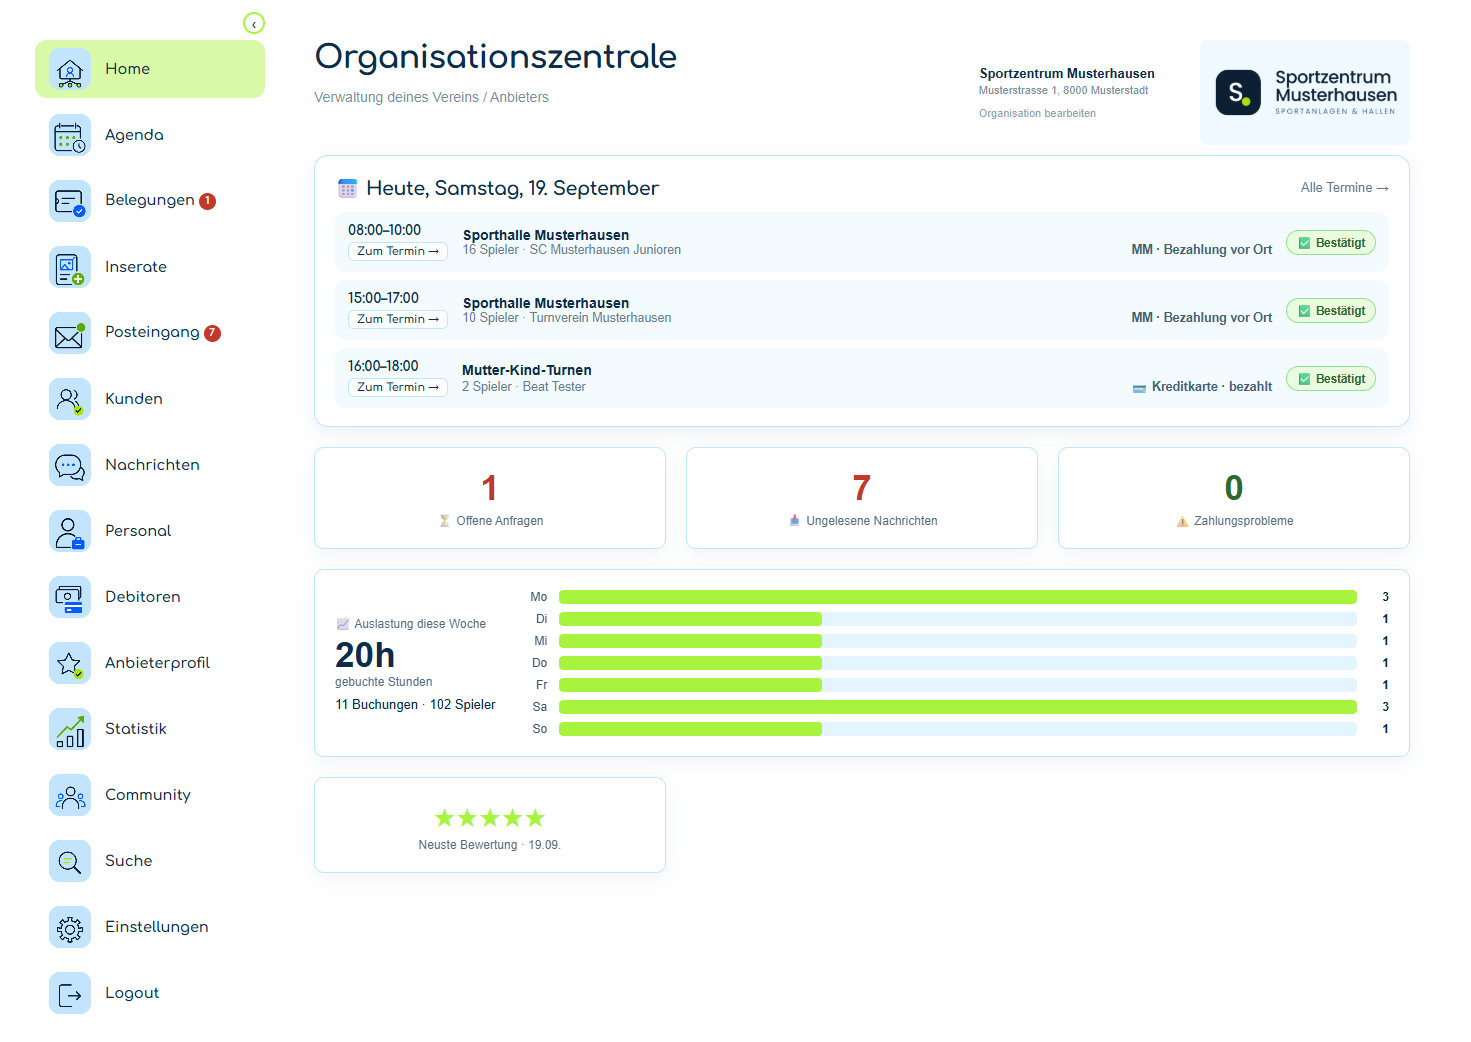Viewport: 1471px width, 1042px height.
Task: Click the Anbieterprofil star icon
Action: 70,663
